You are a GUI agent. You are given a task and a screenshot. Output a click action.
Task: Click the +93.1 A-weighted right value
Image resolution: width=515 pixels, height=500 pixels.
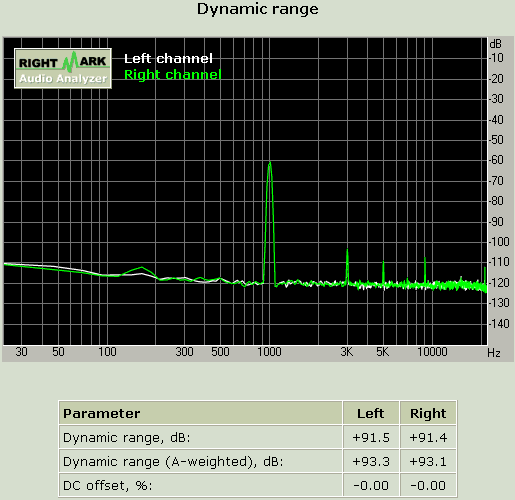coord(428,462)
